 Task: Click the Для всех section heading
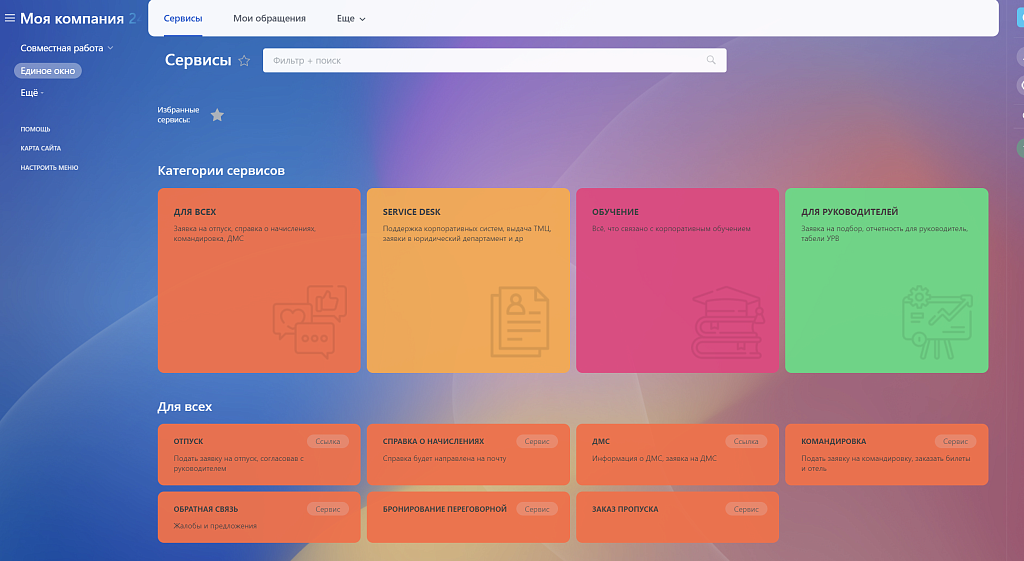[185, 407]
